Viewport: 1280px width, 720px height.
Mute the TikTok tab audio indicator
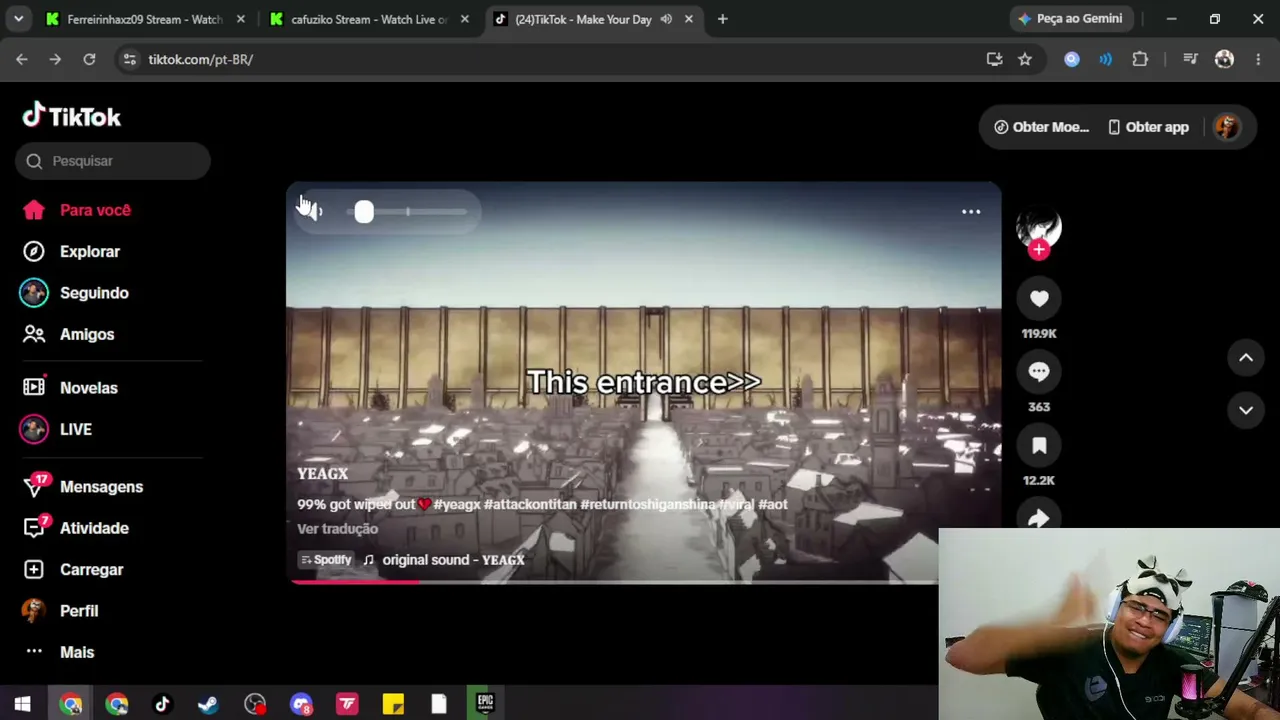pyautogui.click(x=666, y=19)
